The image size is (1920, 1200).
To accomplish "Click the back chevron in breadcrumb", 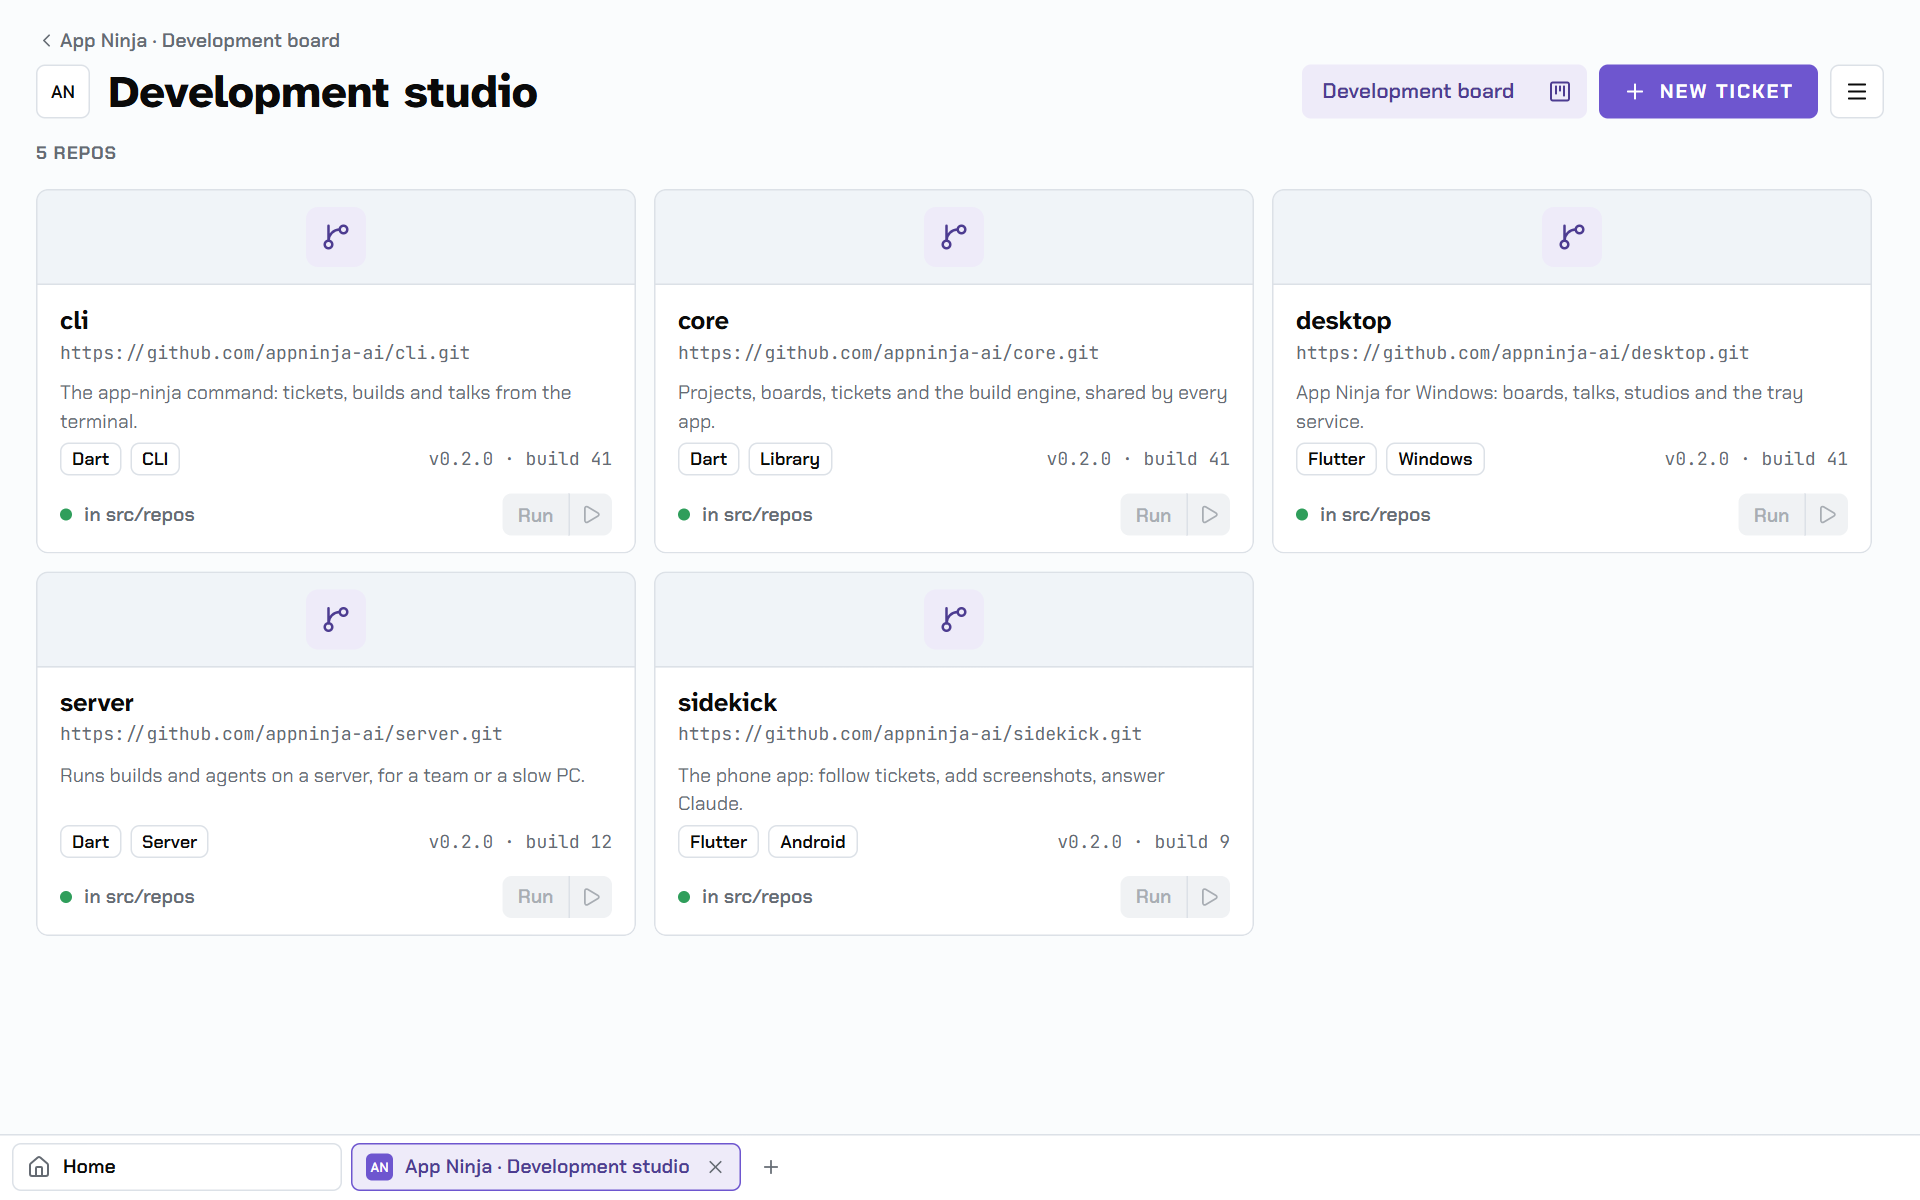I will [46, 41].
